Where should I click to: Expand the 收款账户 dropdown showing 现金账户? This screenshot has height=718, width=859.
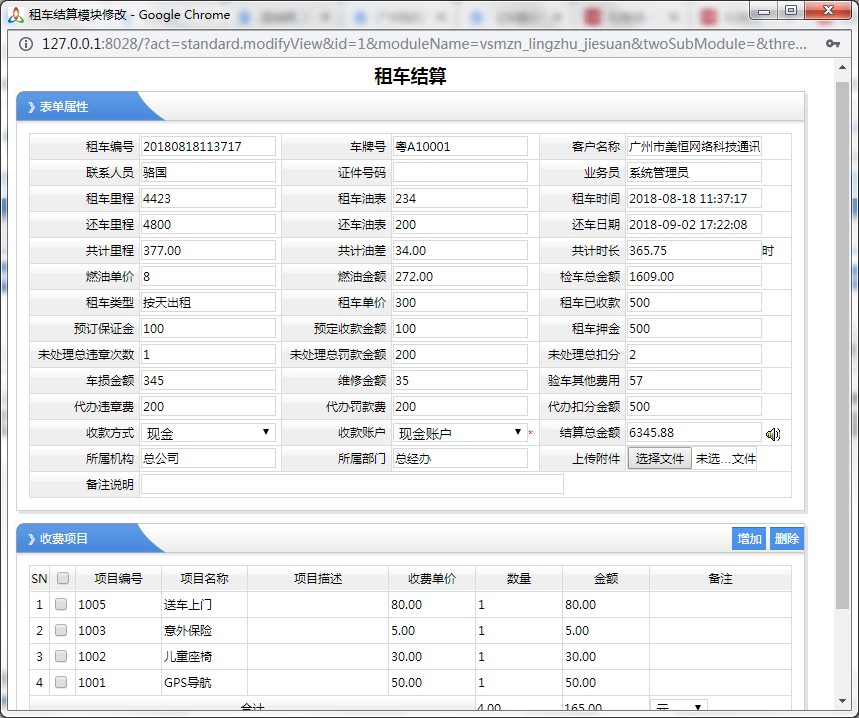point(460,432)
